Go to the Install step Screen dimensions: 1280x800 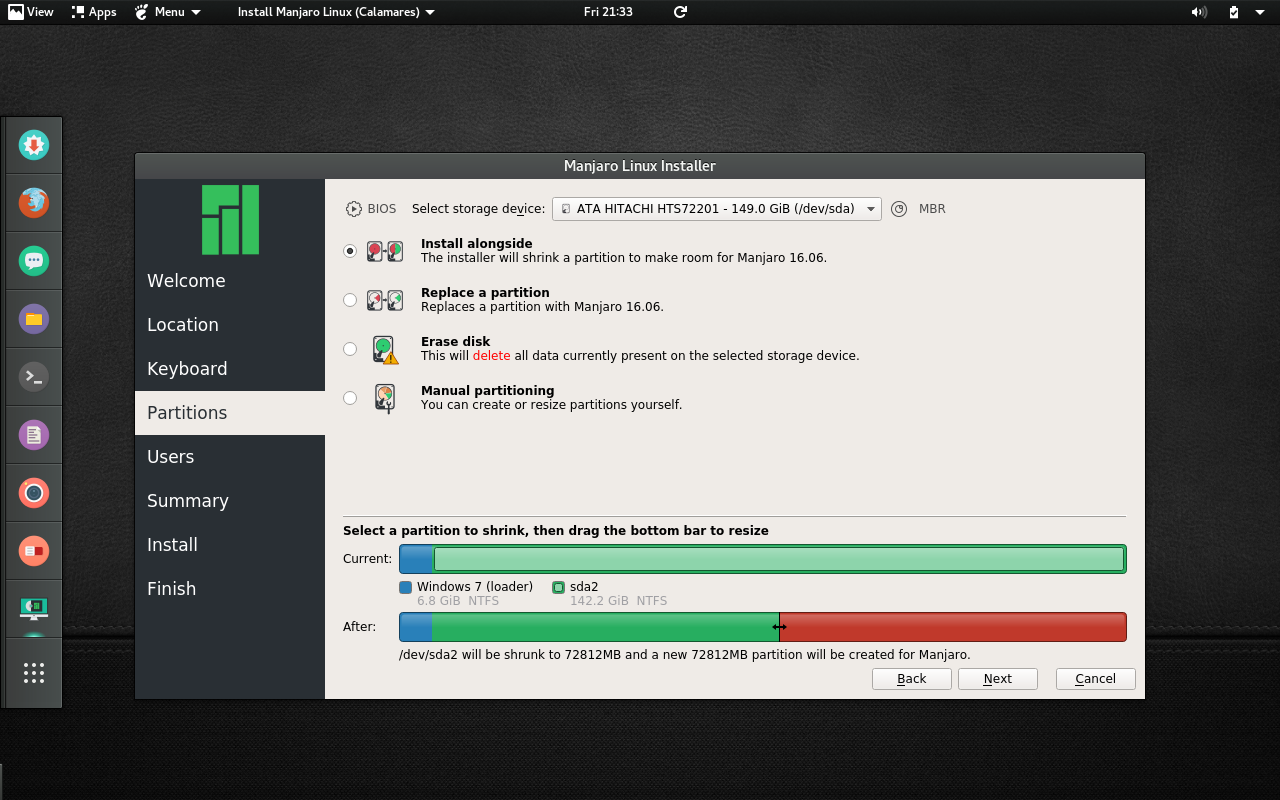230,545
